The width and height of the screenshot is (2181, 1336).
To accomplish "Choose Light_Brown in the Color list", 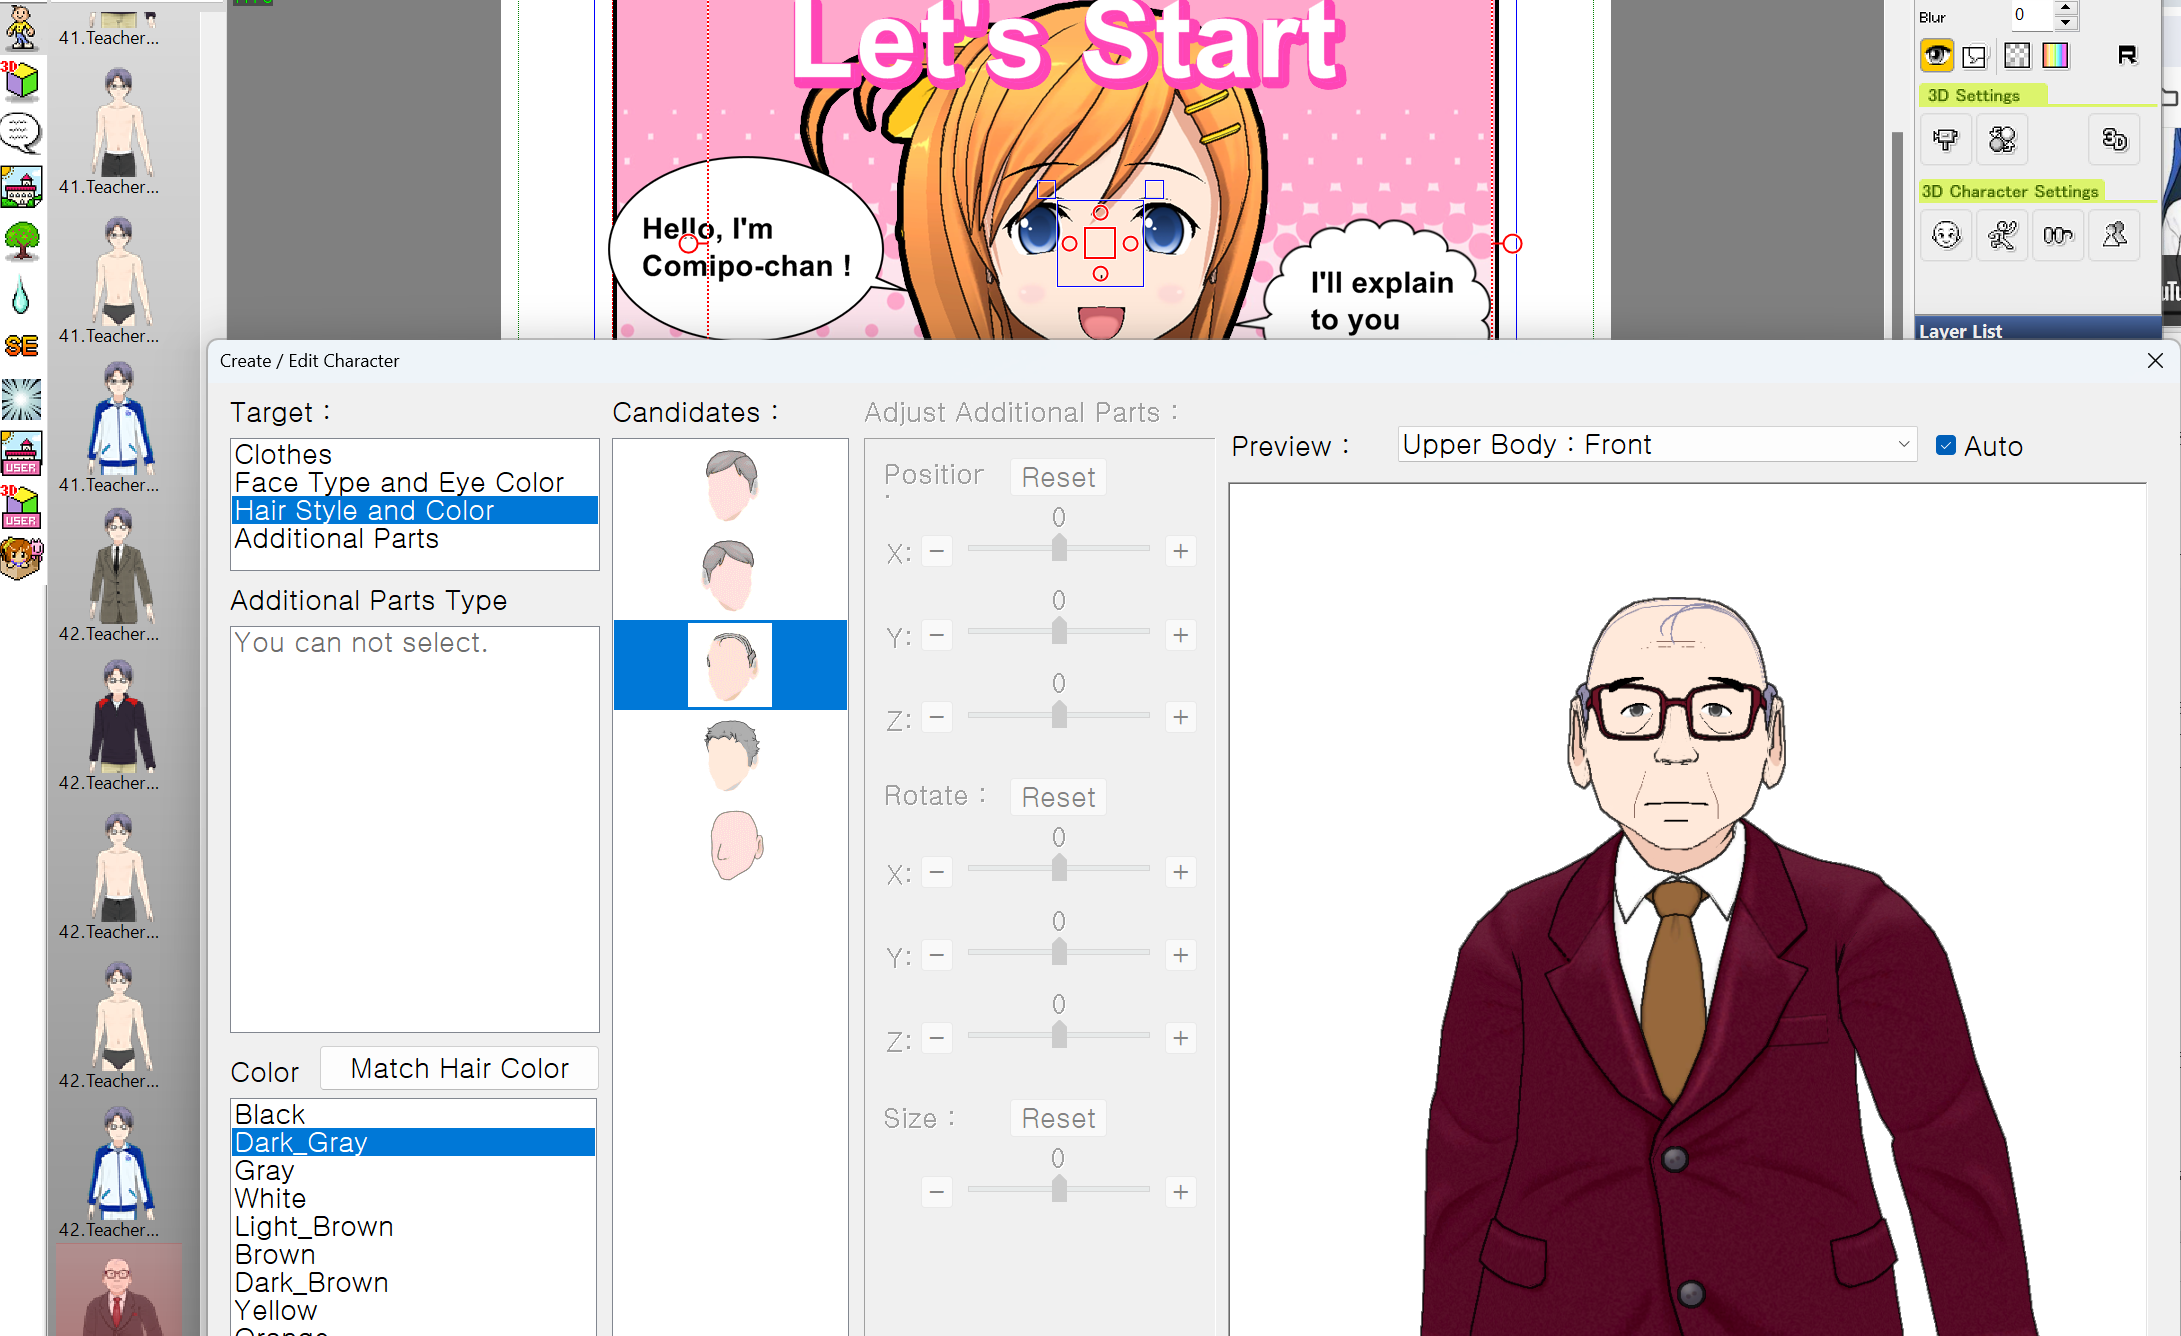I will click(313, 1227).
